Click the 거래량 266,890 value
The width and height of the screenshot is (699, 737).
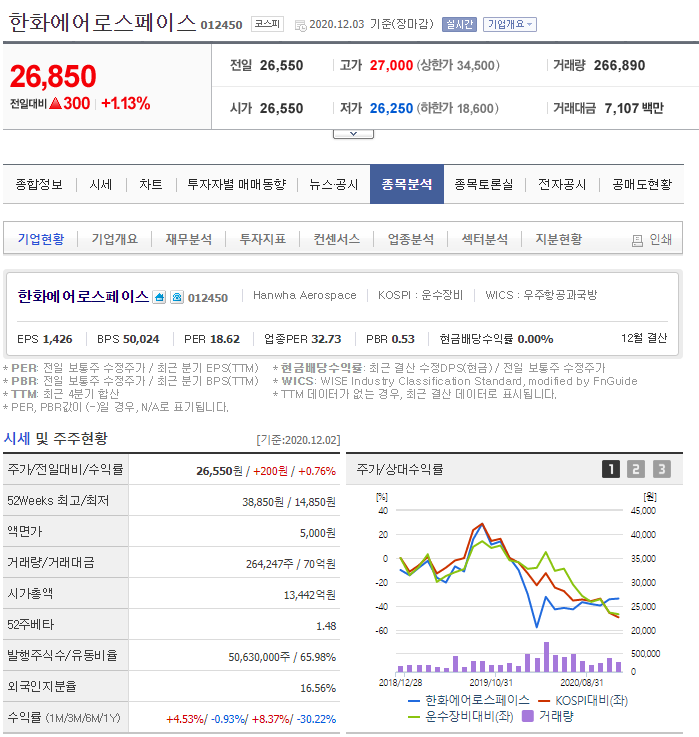click(x=619, y=65)
